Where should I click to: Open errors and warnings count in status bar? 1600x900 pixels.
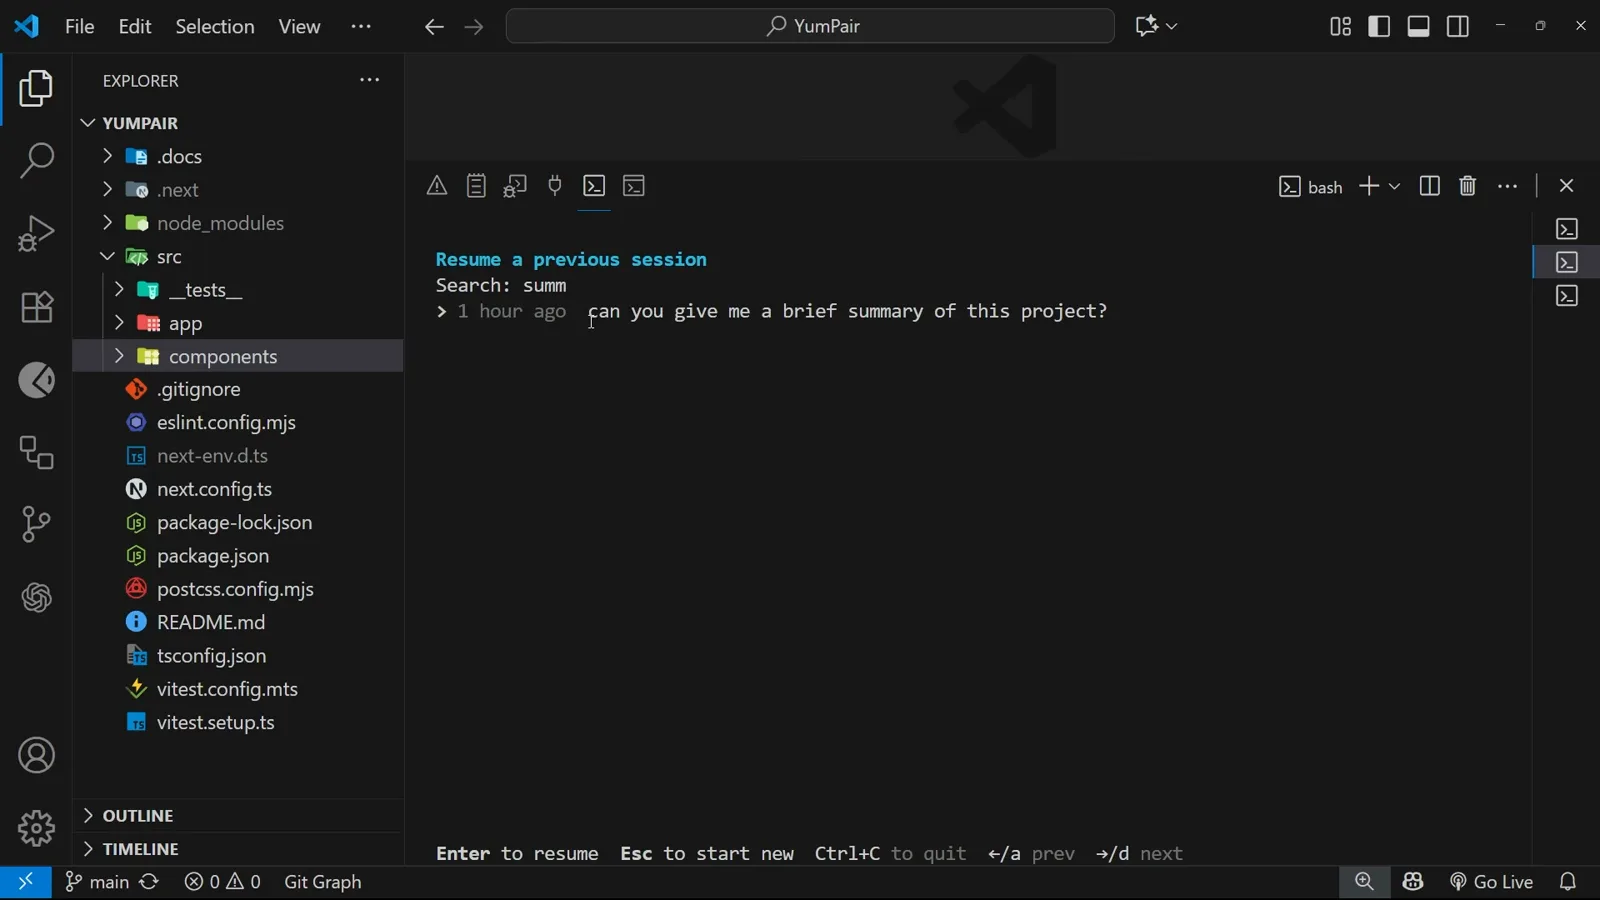pos(222,882)
